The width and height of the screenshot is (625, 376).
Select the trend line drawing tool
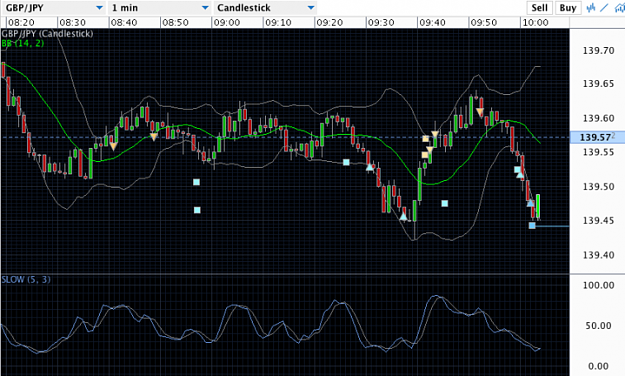click(604, 8)
